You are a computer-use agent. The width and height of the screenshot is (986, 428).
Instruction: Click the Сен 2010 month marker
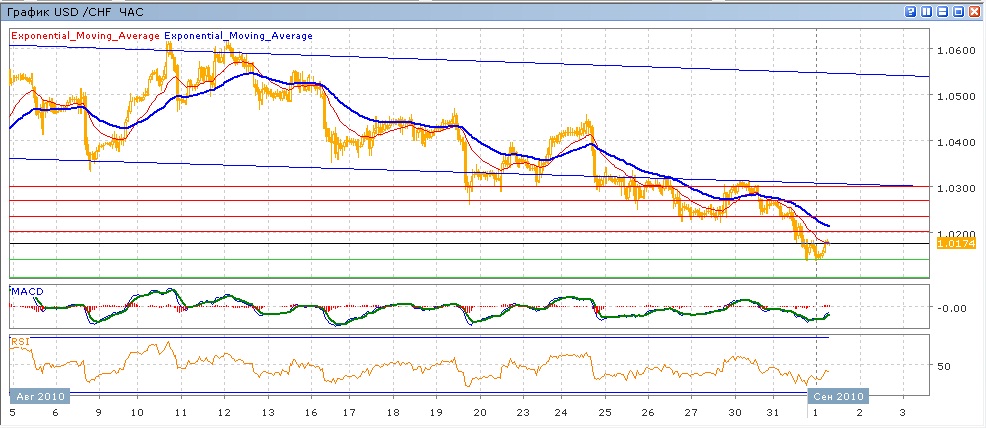coord(838,397)
